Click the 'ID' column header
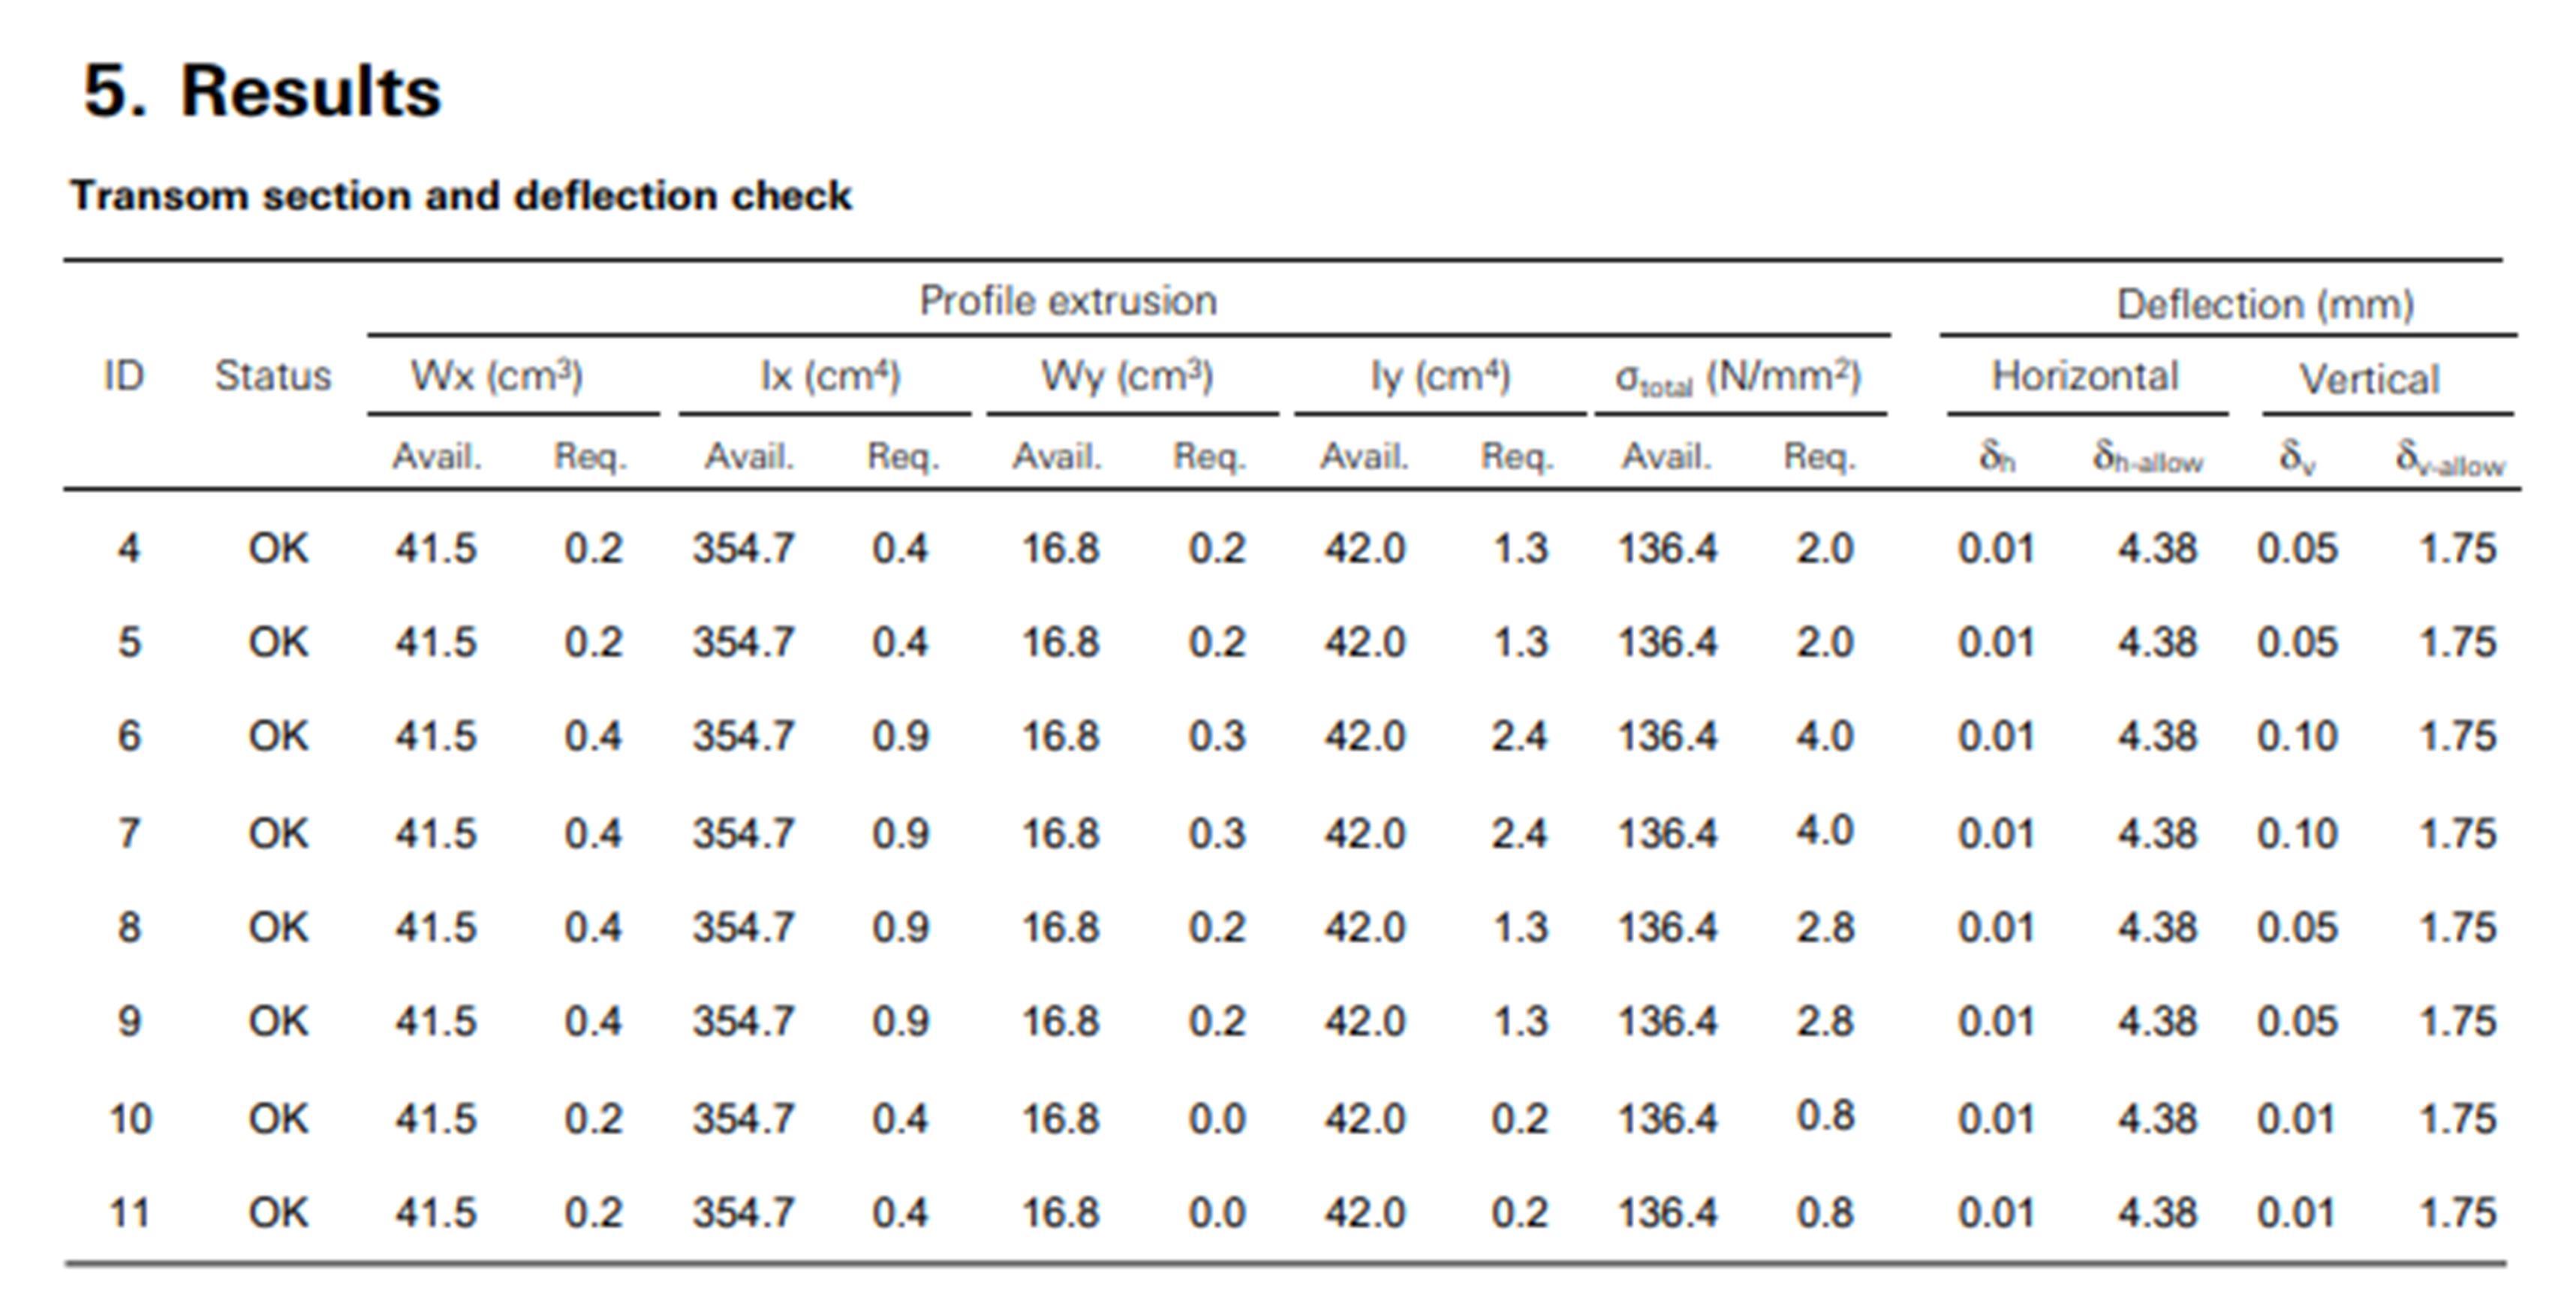 tap(124, 376)
